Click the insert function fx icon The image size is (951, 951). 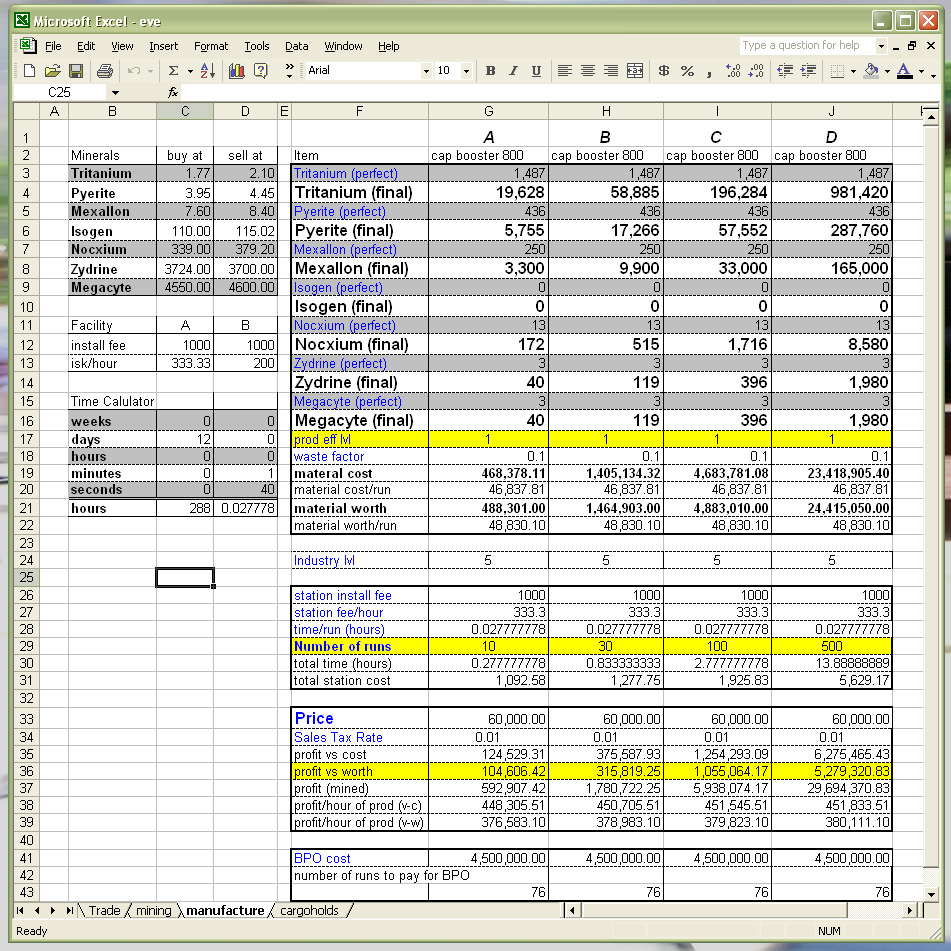(173, 92)
